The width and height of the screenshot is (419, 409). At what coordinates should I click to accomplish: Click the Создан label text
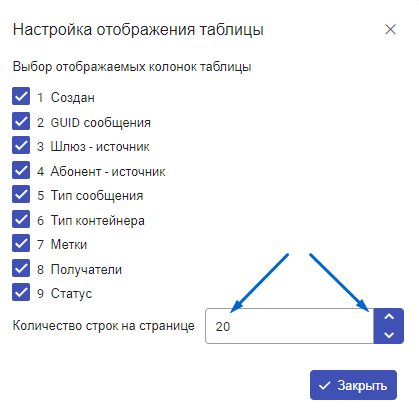coord(72,97)
